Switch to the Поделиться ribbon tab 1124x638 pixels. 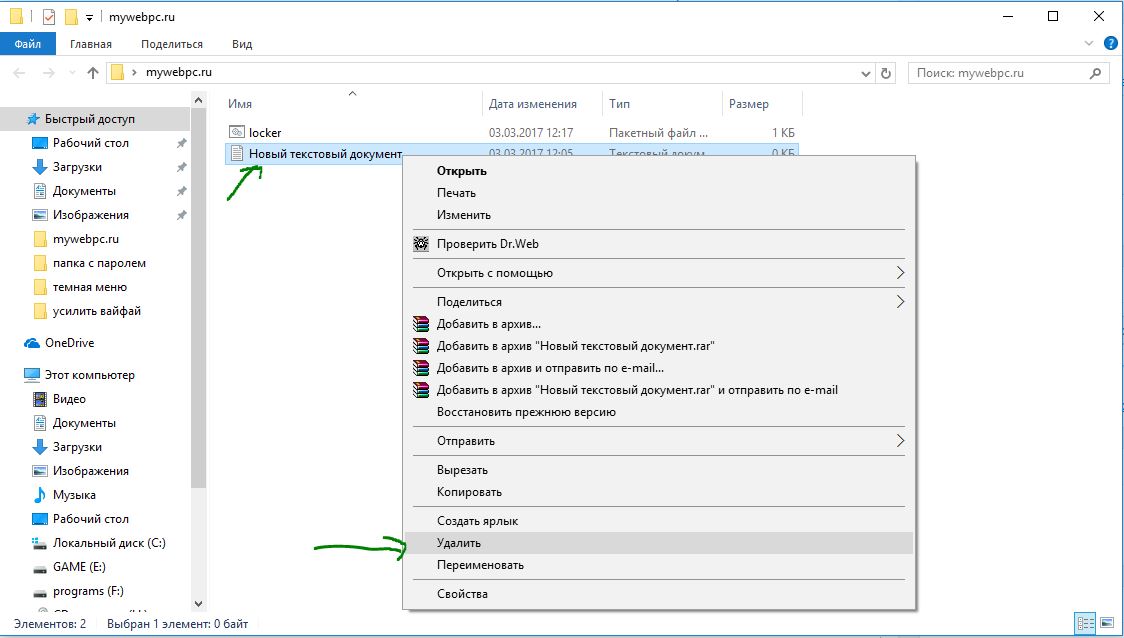point(172,44)
